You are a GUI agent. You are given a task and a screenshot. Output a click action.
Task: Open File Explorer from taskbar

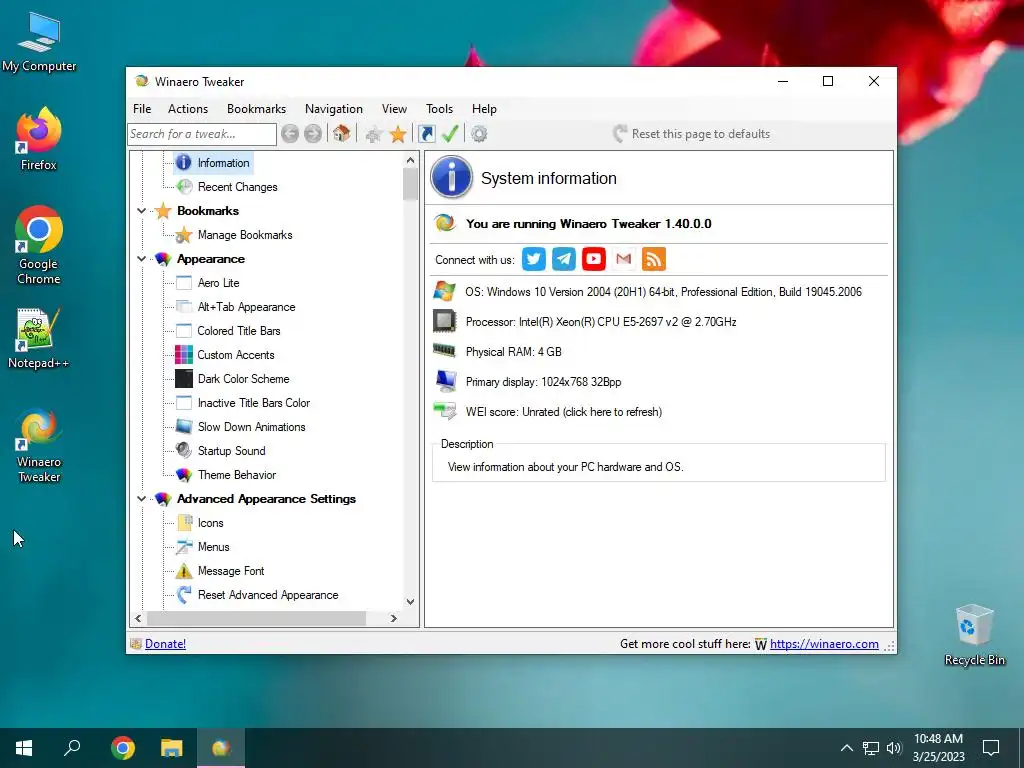click(x=172, y=748)
